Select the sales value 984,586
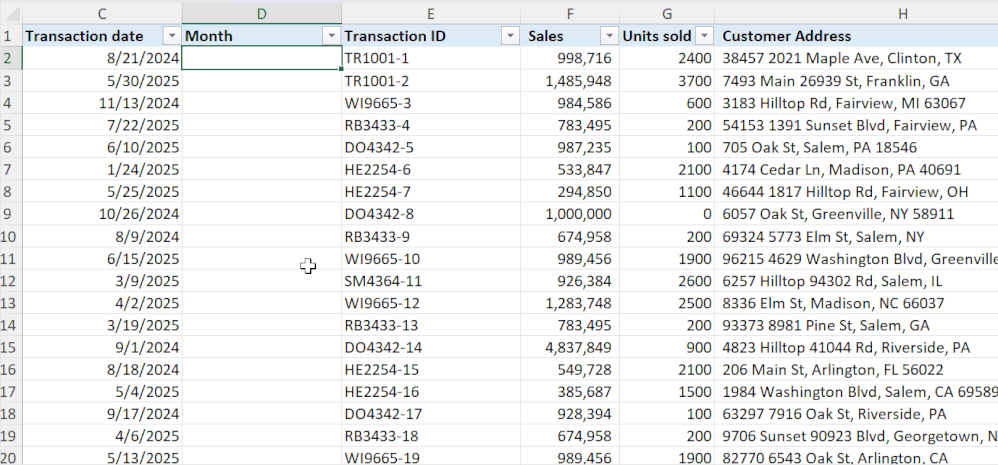This screenshot has width=998, height=465. [x=570, y=103]
